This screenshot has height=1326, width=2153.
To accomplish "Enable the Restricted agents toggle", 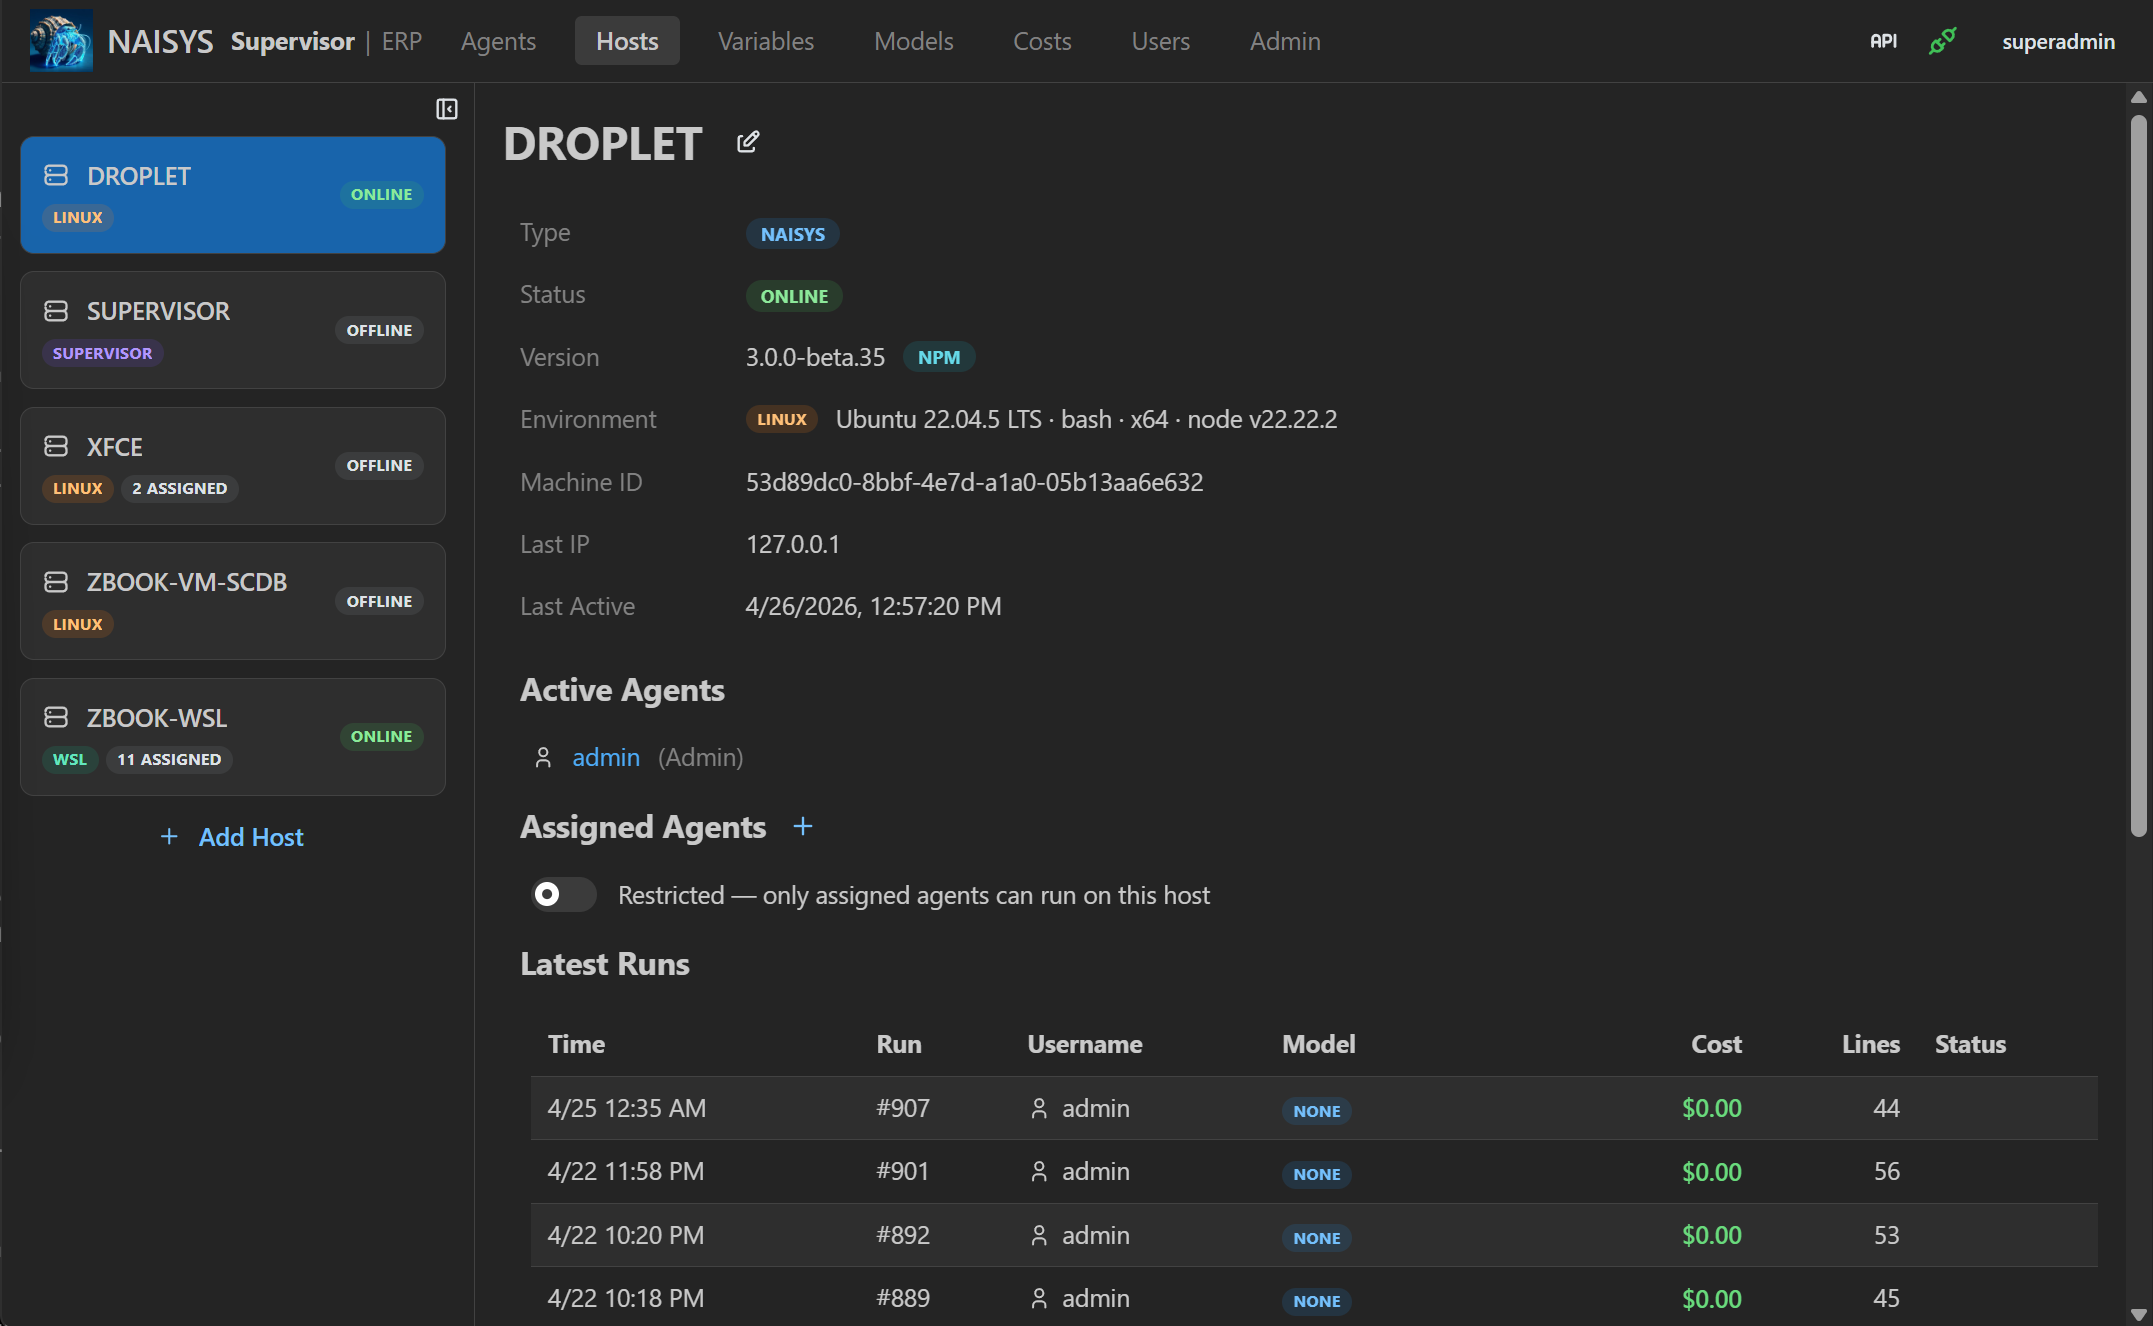I will point(562,894).
